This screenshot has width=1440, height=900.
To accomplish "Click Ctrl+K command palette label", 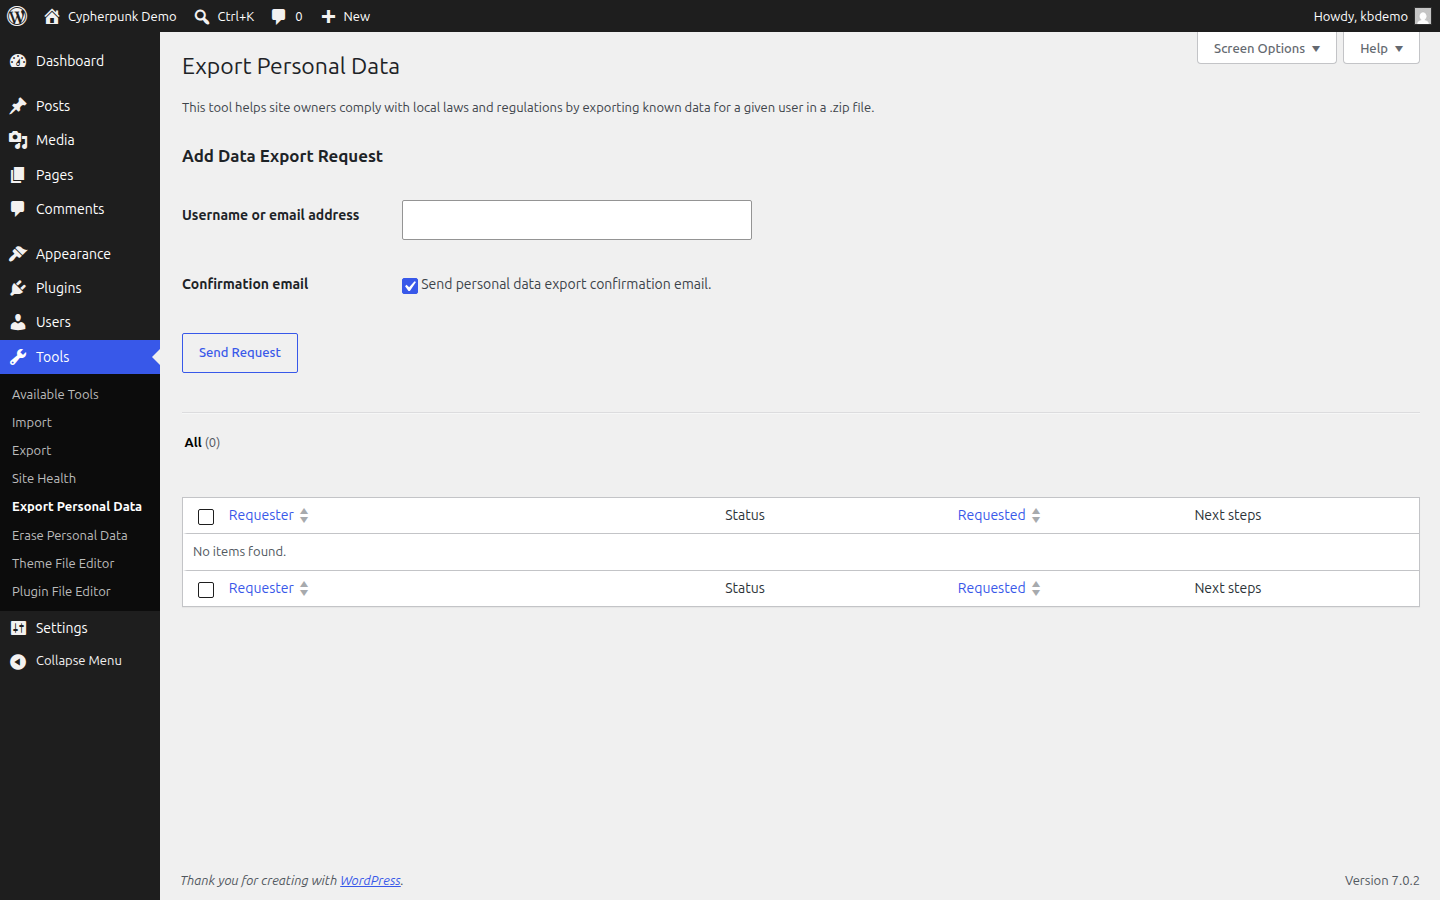I will tap(236, 16).
